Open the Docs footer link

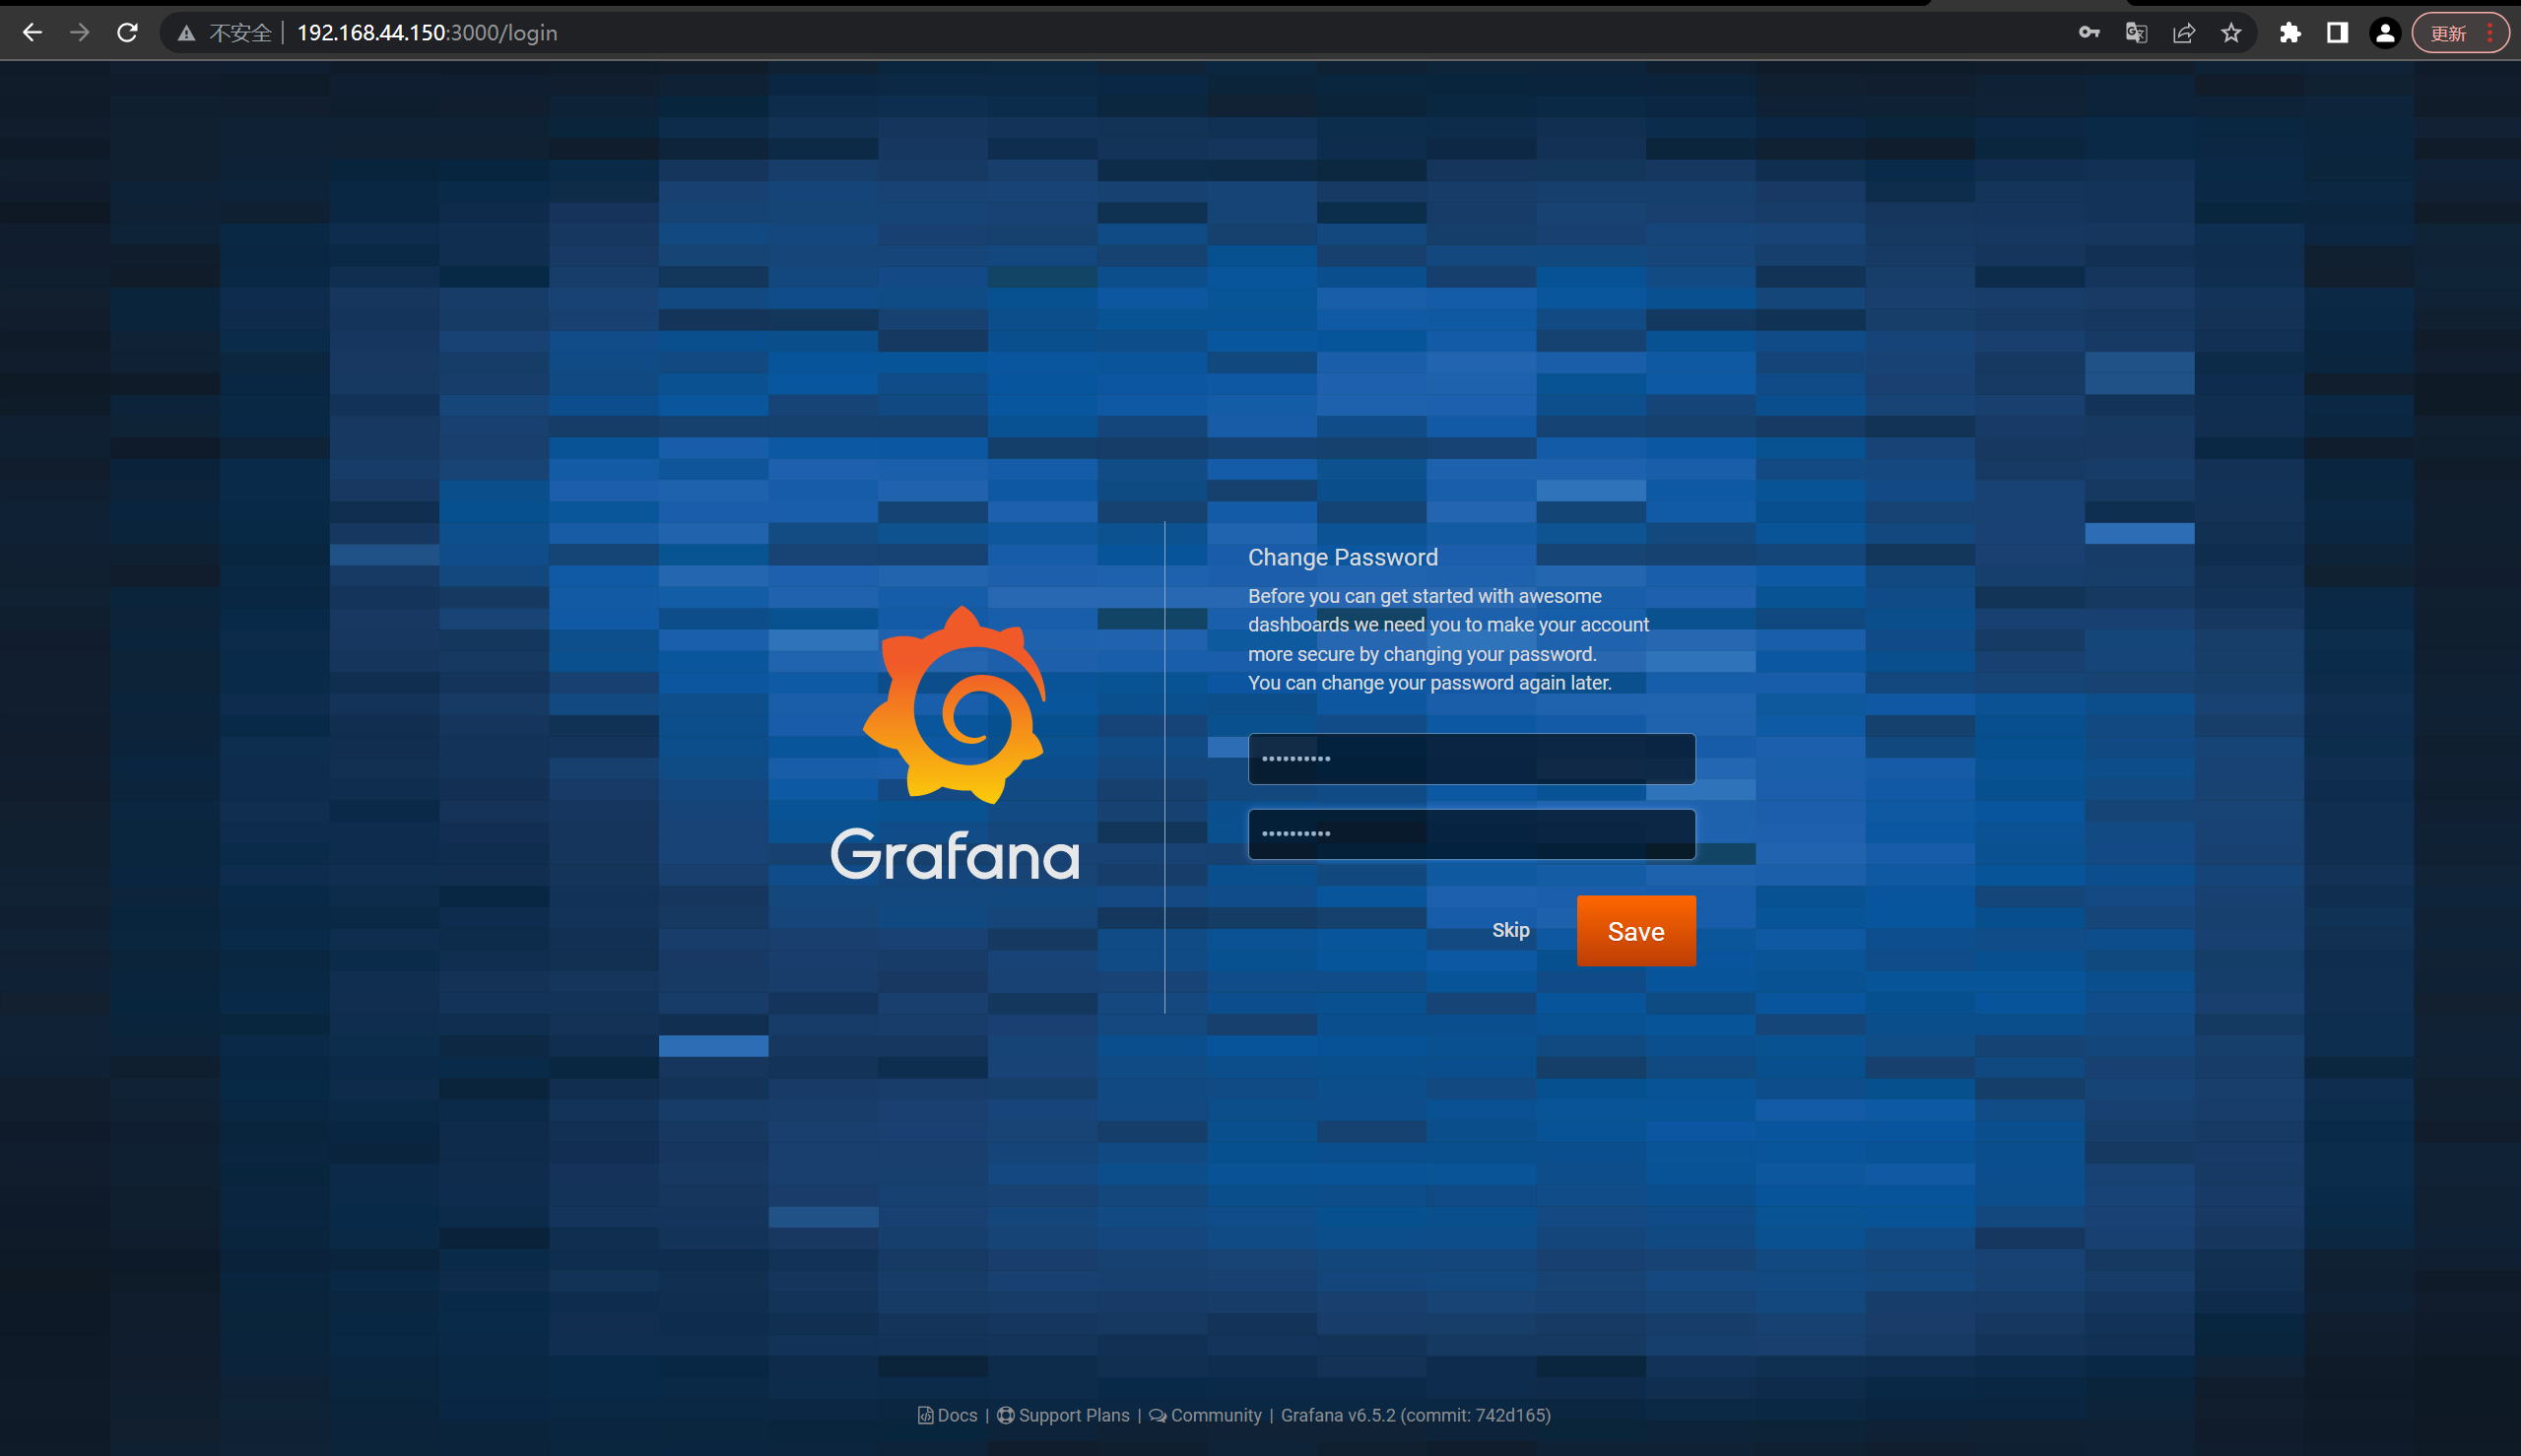(x=956, y=1415)
